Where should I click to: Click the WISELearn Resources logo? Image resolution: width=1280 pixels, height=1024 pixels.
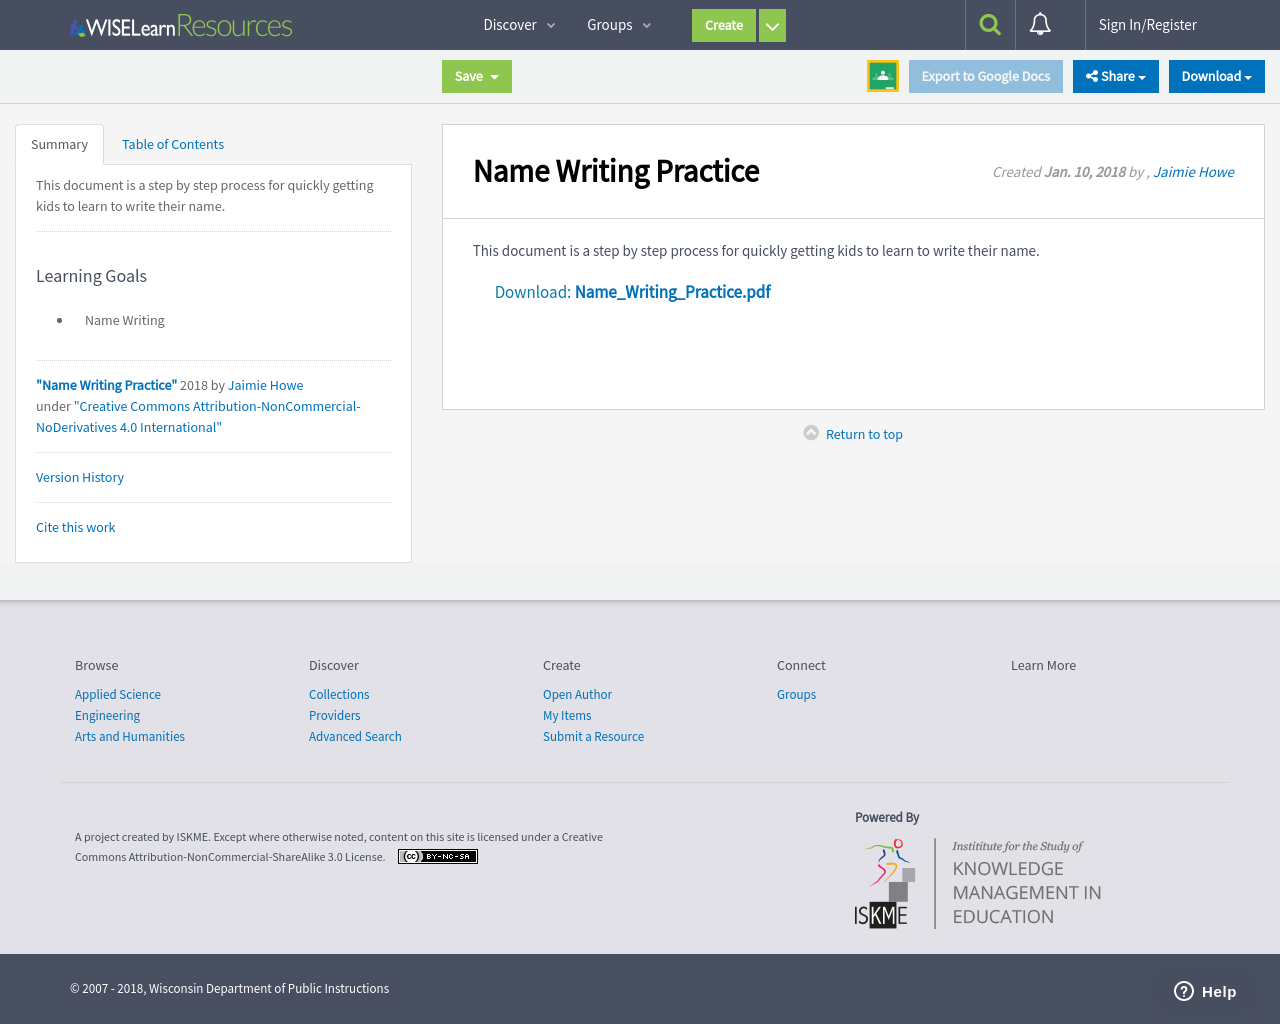[x=181, y=26]
